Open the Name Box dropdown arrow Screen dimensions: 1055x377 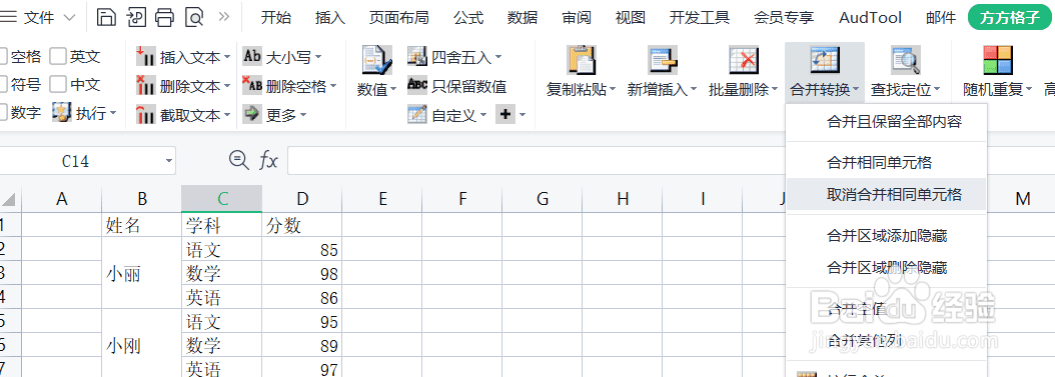168,161
